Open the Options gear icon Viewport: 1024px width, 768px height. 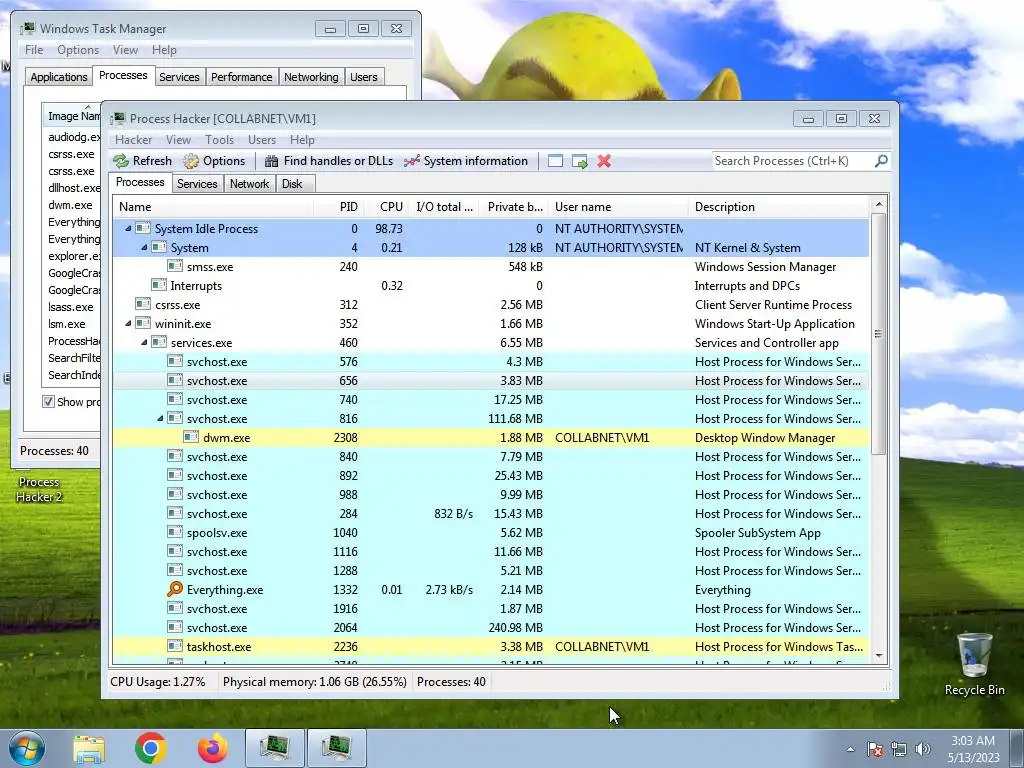click(191, 161)
